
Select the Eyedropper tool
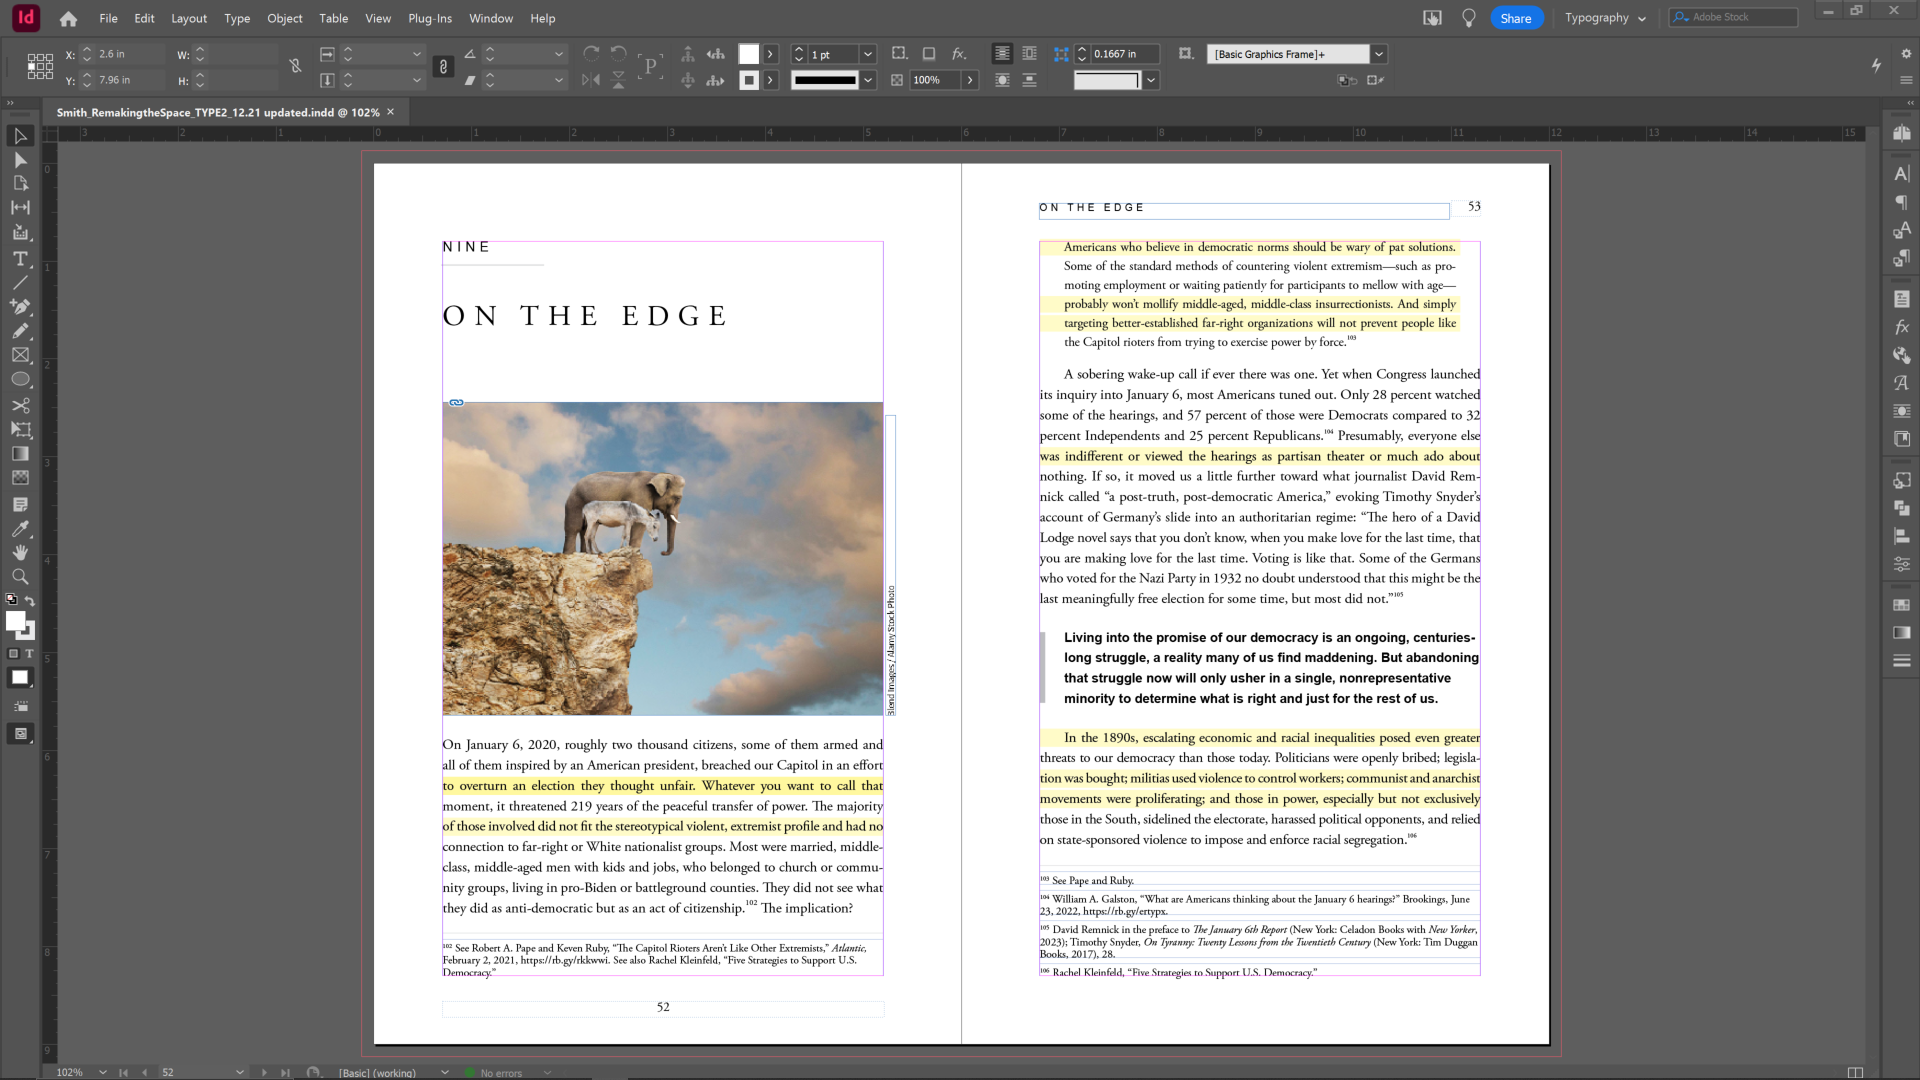pos(20,528)
